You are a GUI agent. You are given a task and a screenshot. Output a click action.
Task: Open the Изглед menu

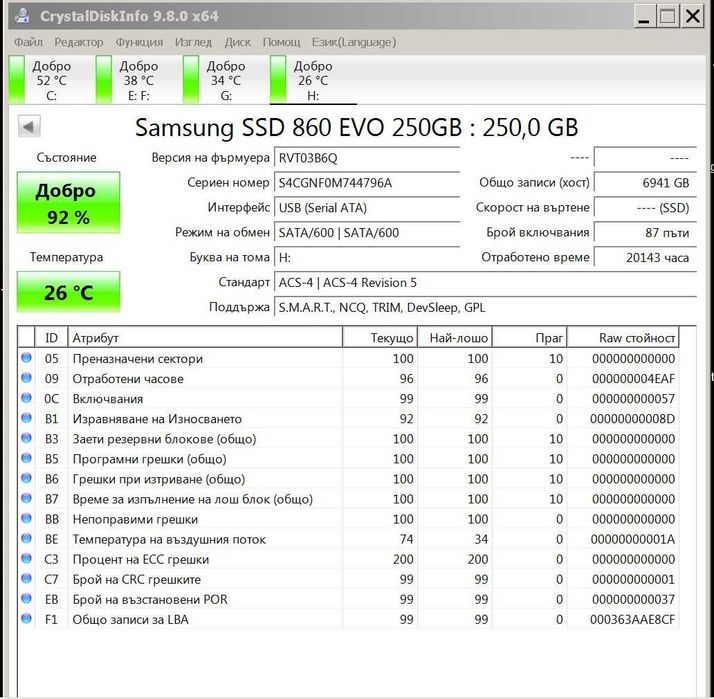point(194,42)
